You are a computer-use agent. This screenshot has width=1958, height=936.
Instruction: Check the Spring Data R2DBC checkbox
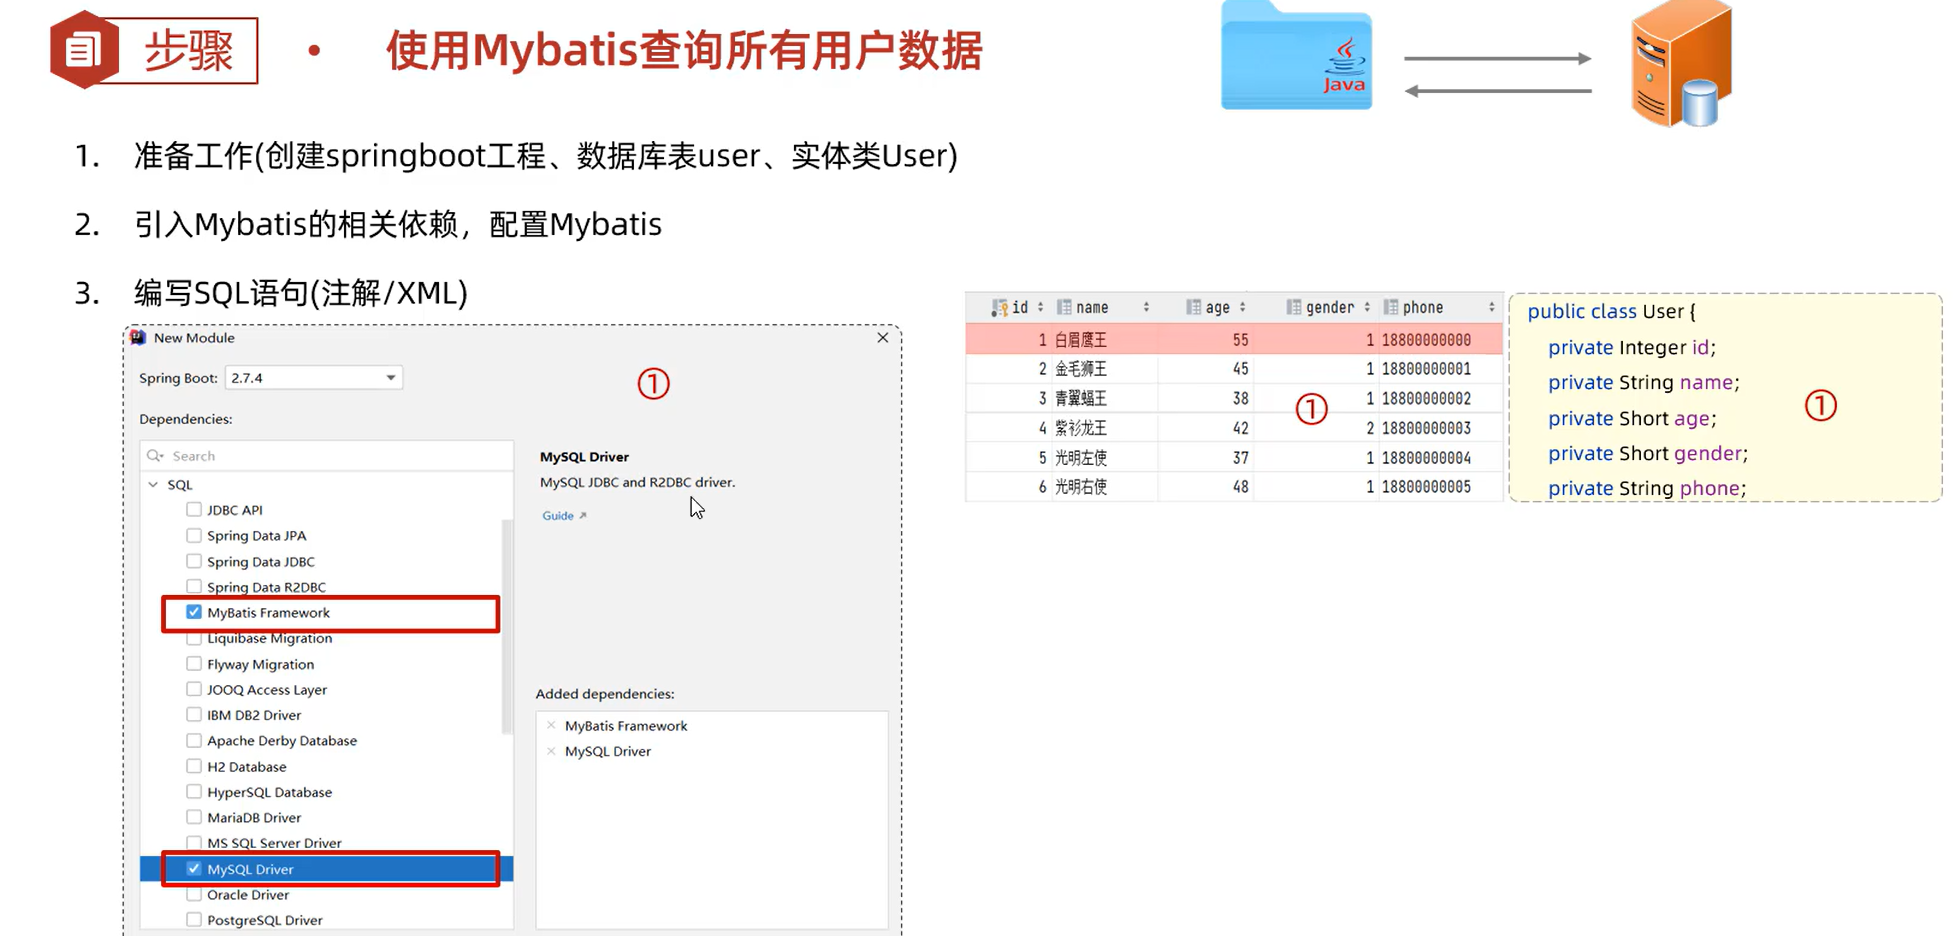point(194,587)
